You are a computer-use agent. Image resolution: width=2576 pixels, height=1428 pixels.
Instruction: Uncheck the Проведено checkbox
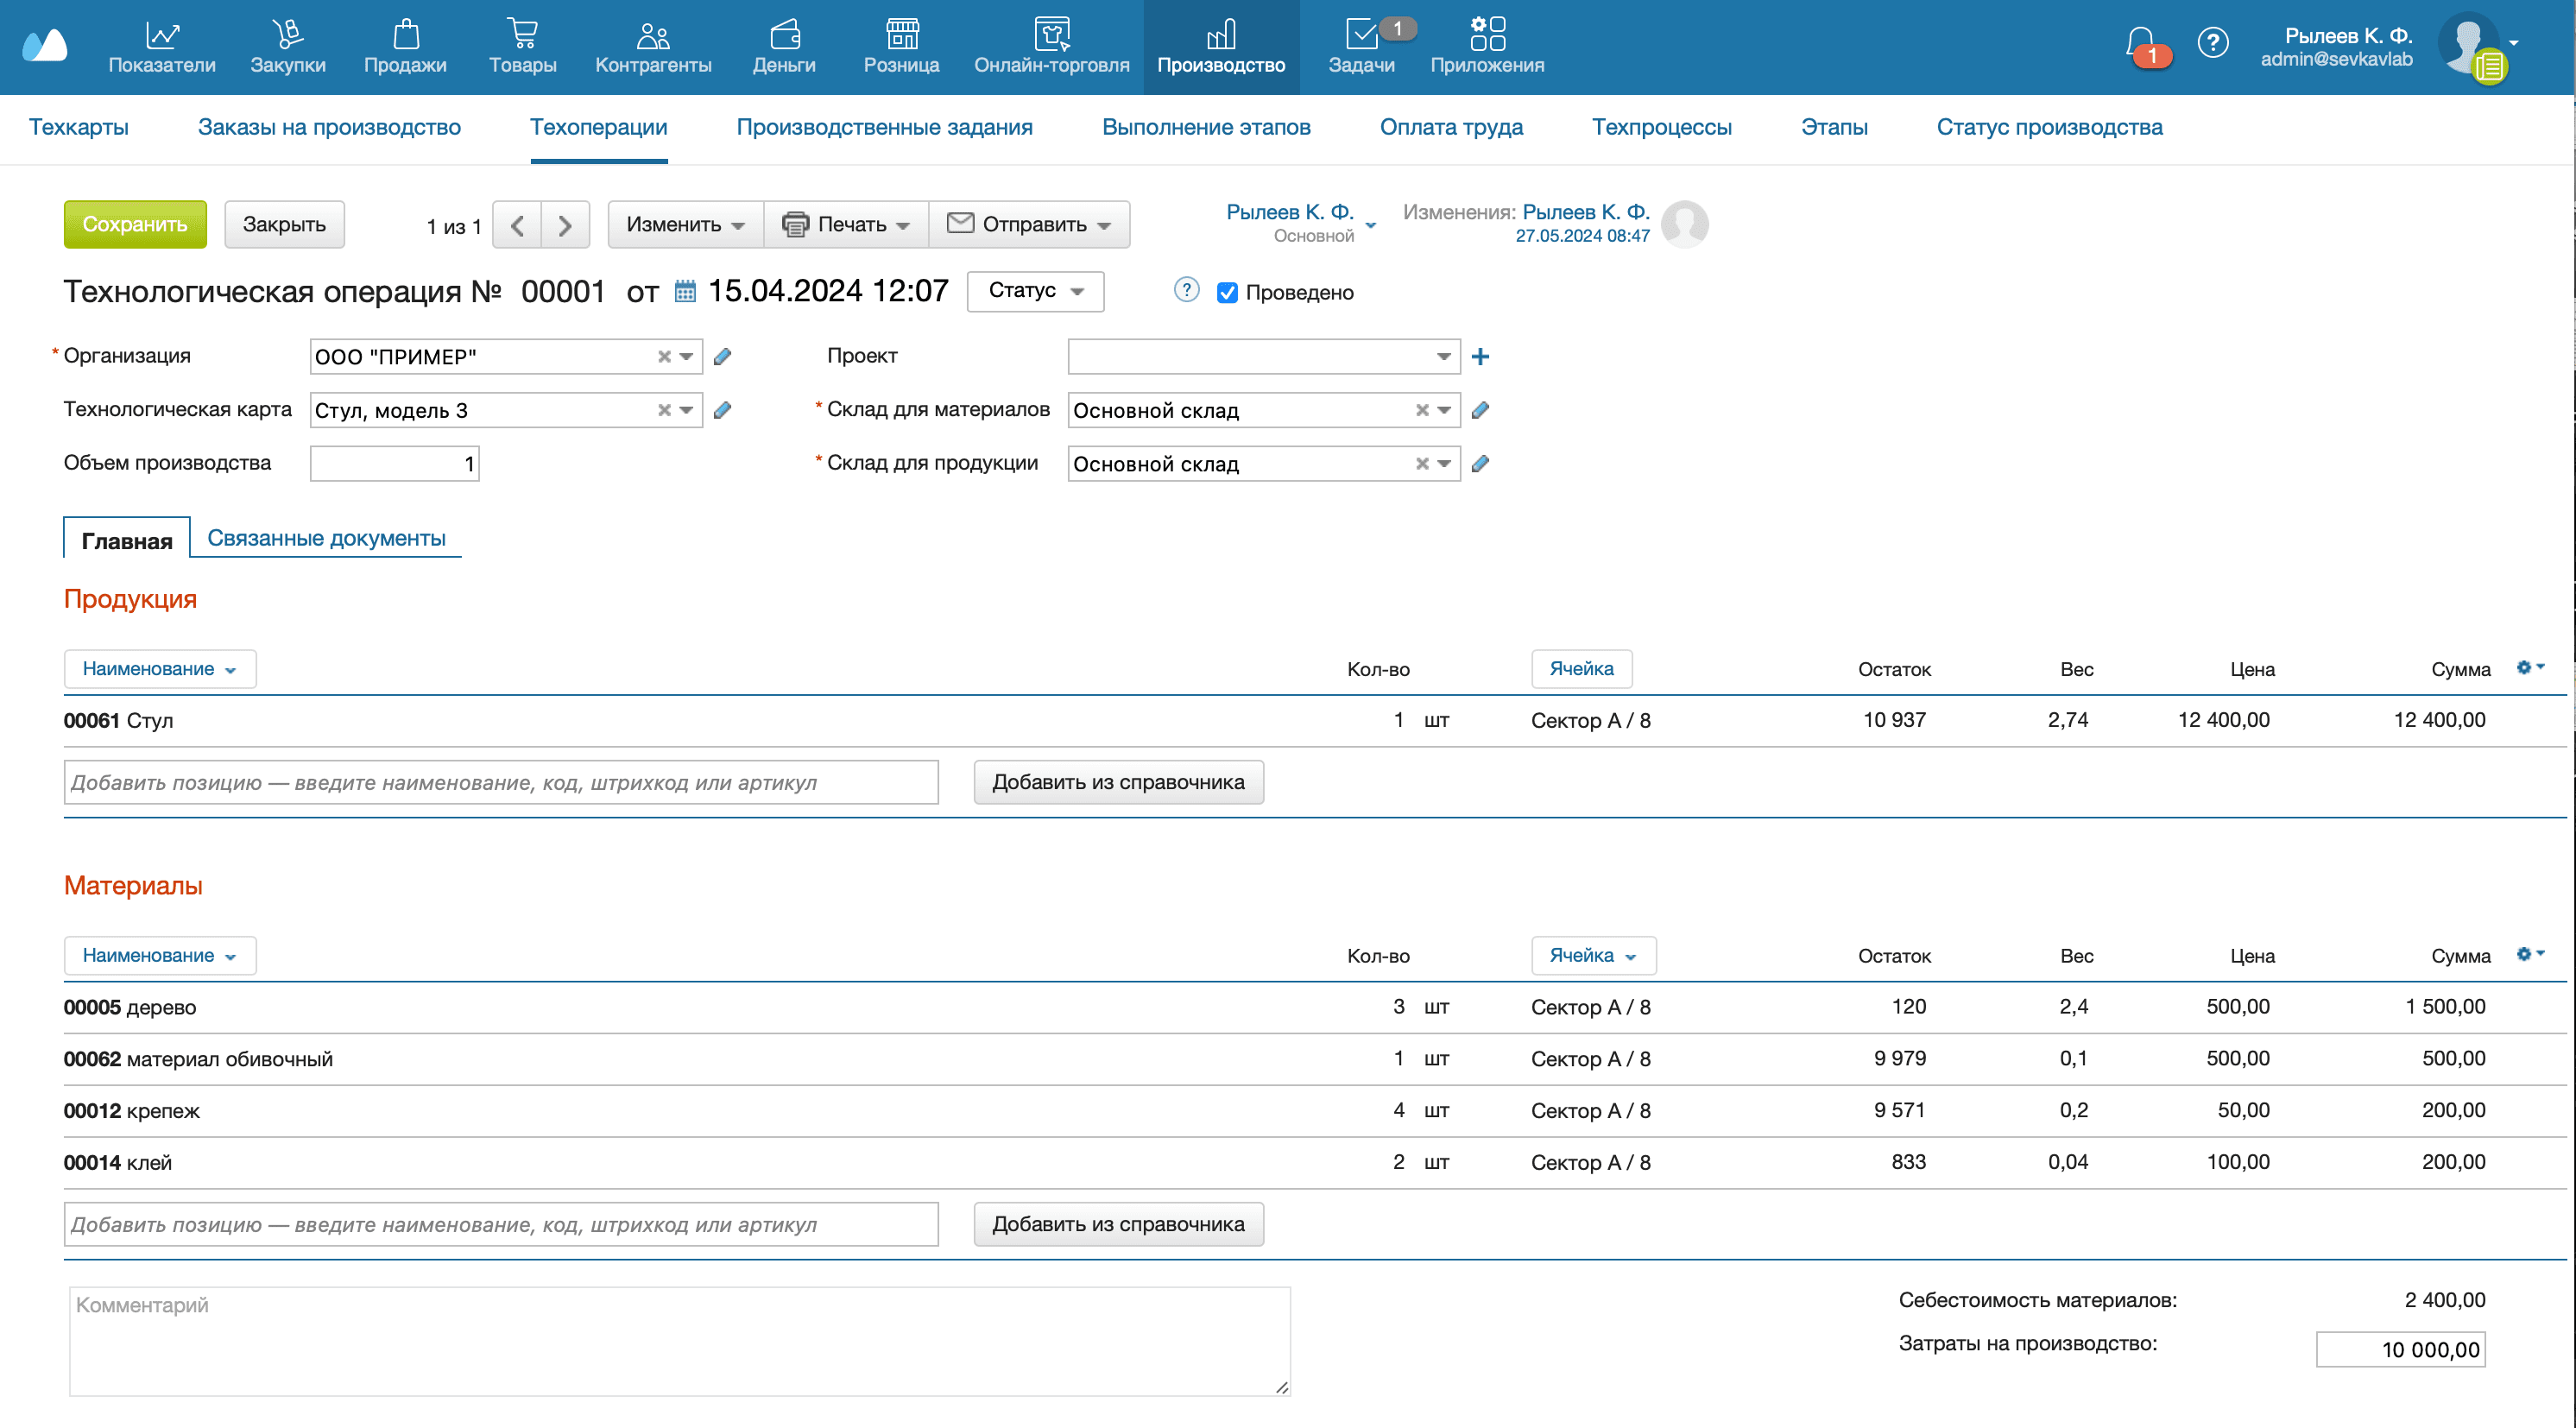coord(1227,293)
